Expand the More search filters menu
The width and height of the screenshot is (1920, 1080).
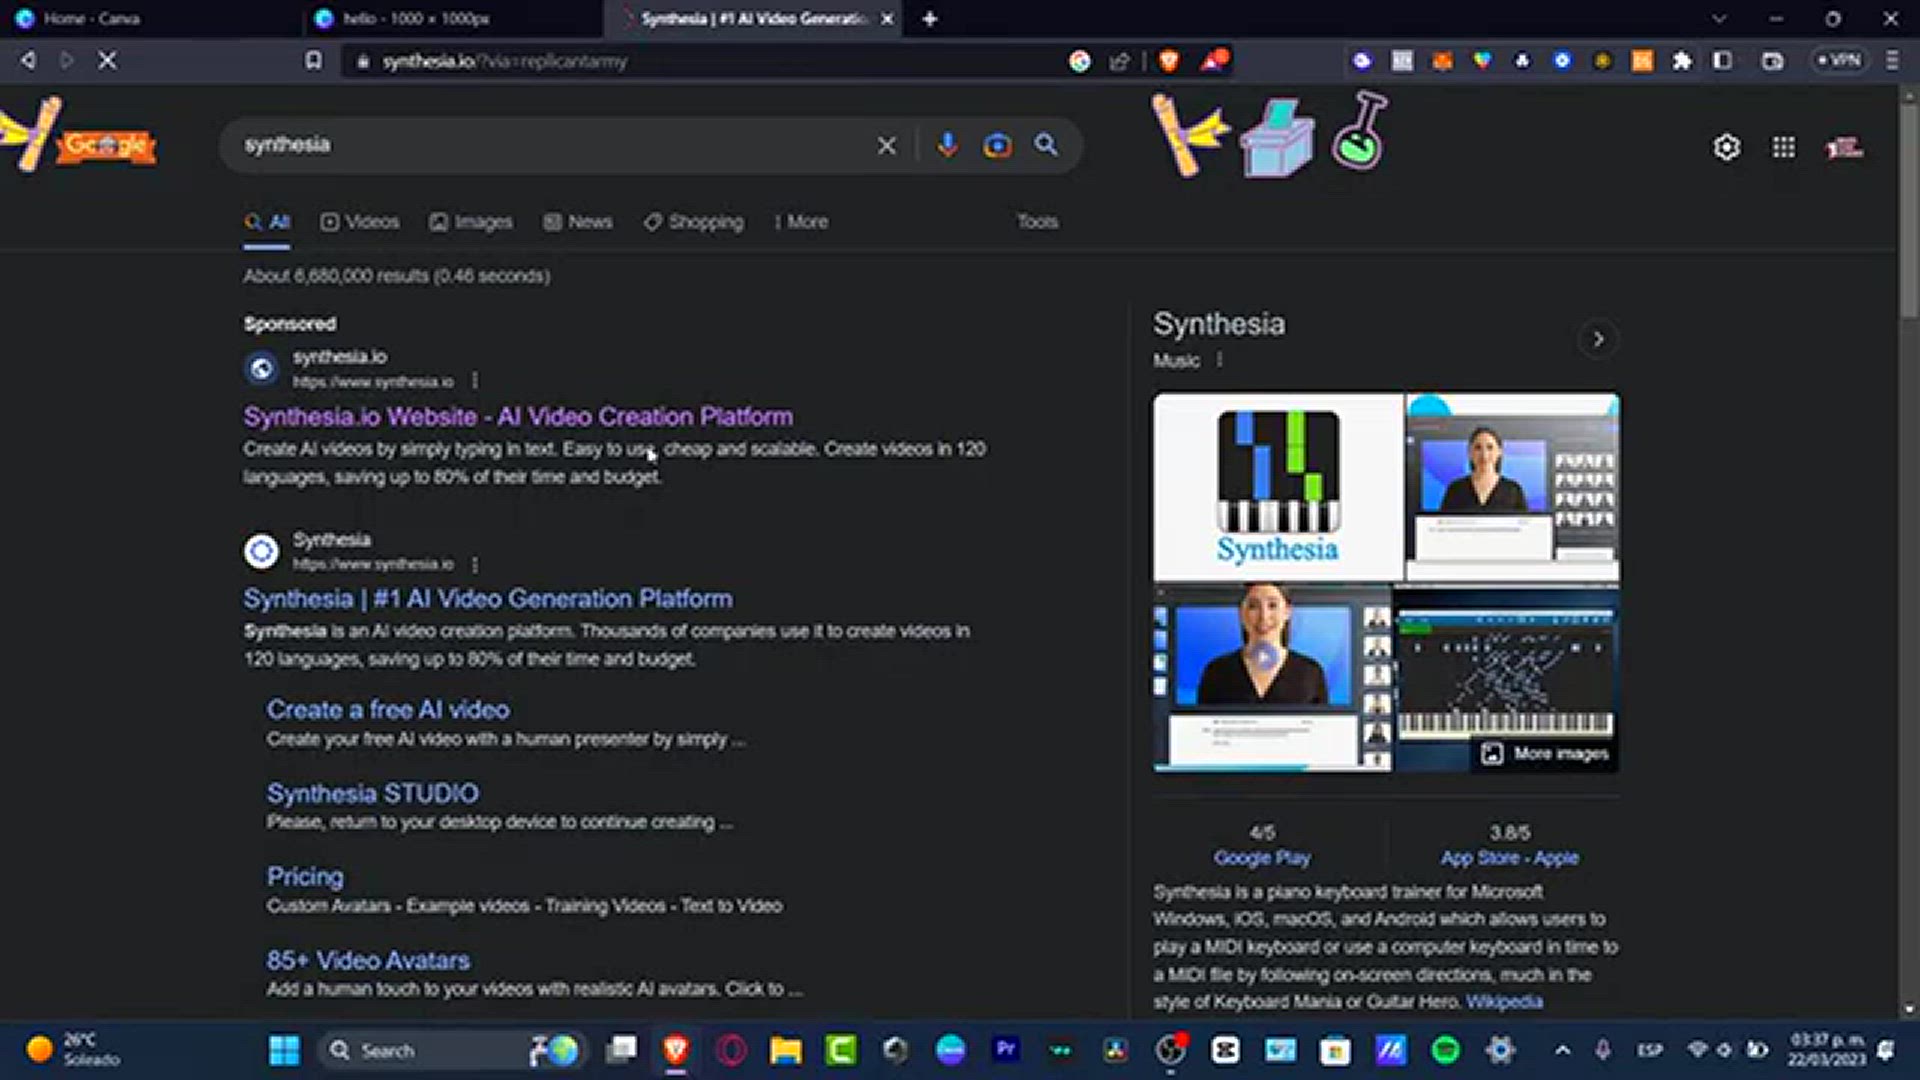(x=801, y=222)
